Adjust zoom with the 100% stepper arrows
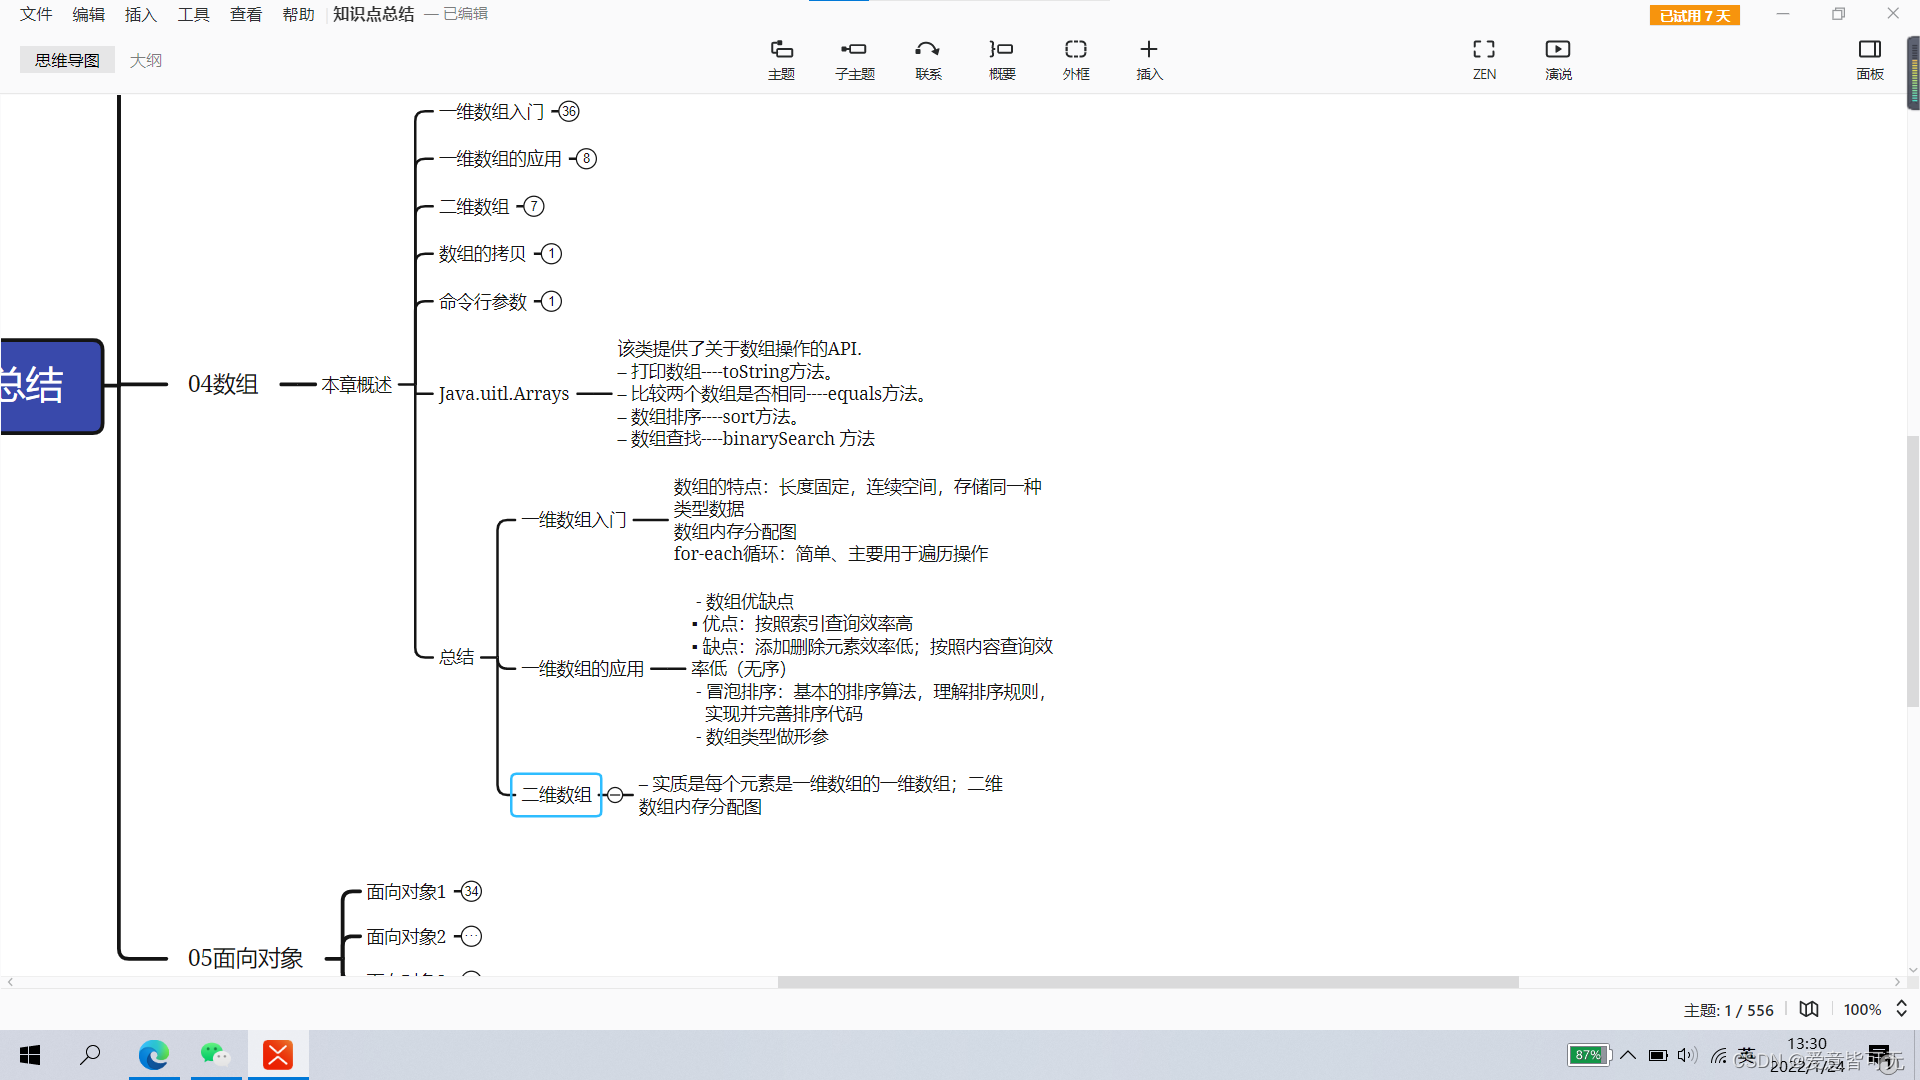The width and height of the screenshot is (1920, 1080). [1901, 1009]
